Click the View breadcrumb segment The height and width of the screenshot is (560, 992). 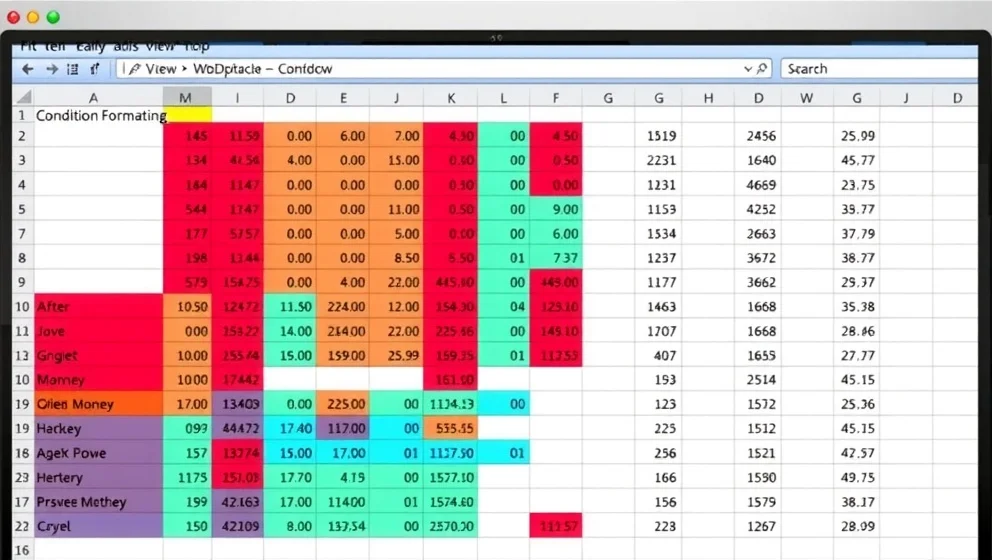pos(160,69)
